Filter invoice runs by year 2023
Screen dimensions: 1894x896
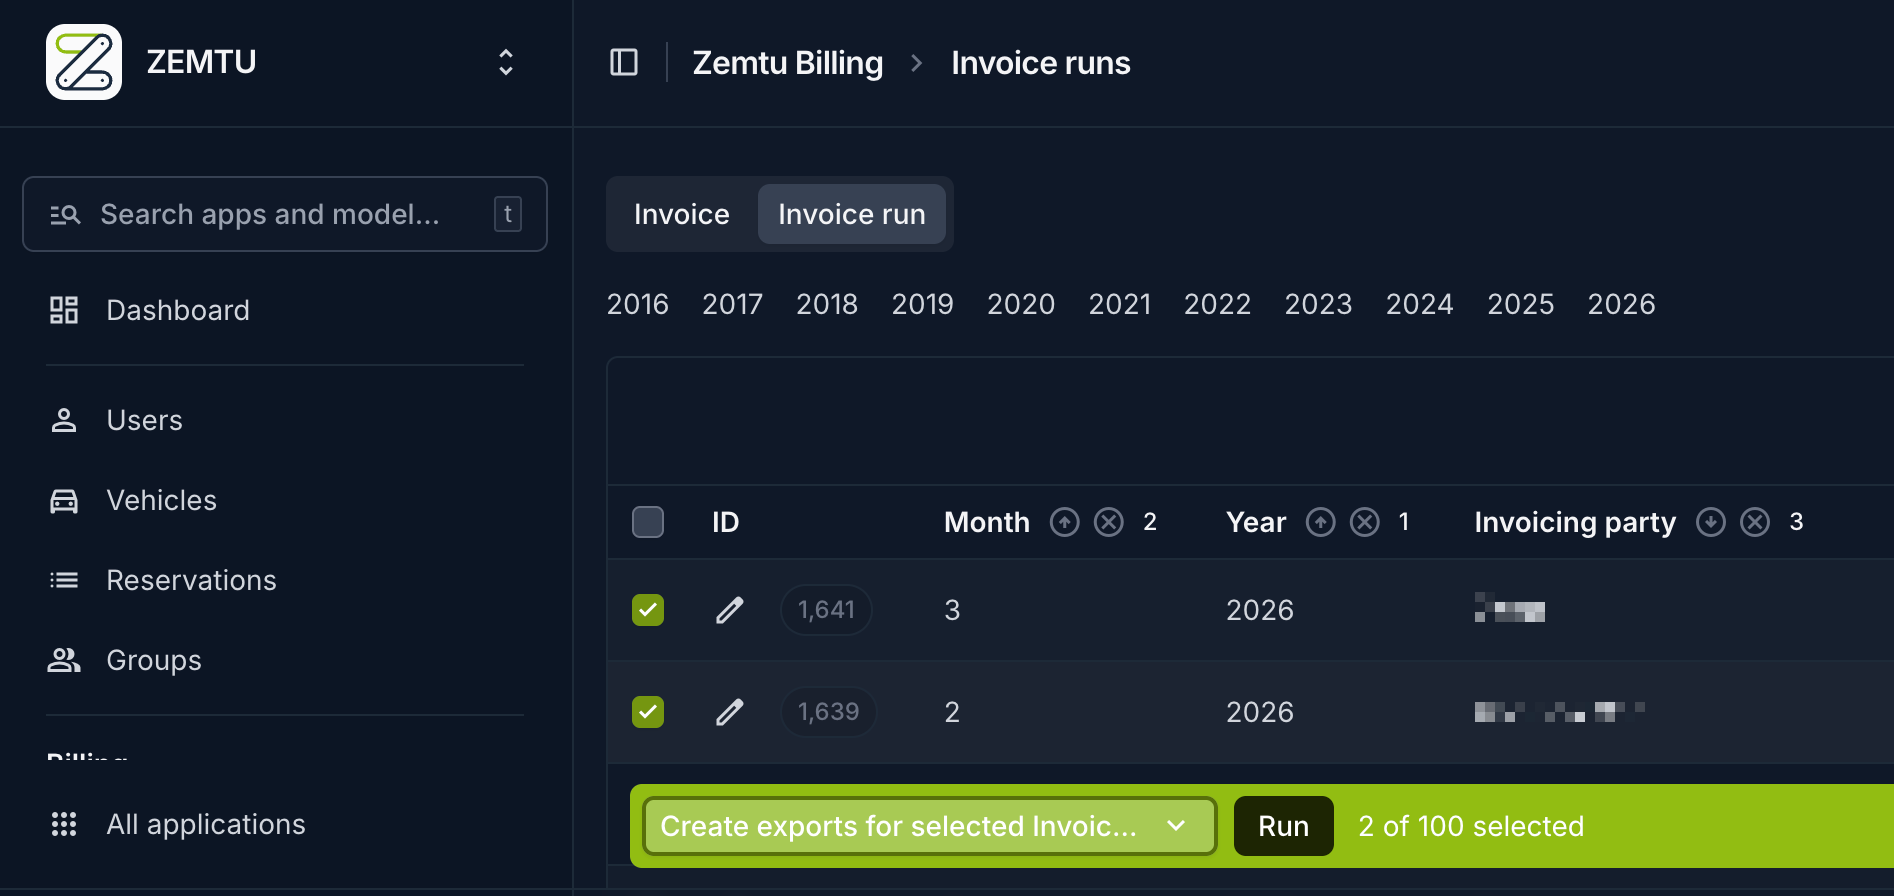pyautogui.click(x=1319, y=304)
